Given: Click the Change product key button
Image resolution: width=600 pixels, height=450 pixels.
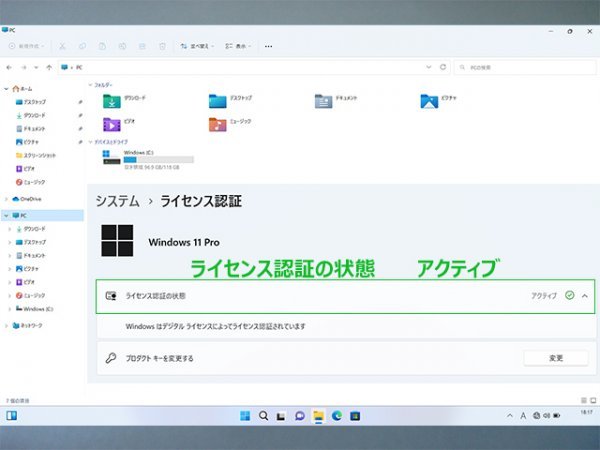Looking at the screenshot, I should [x=556, y=358].
